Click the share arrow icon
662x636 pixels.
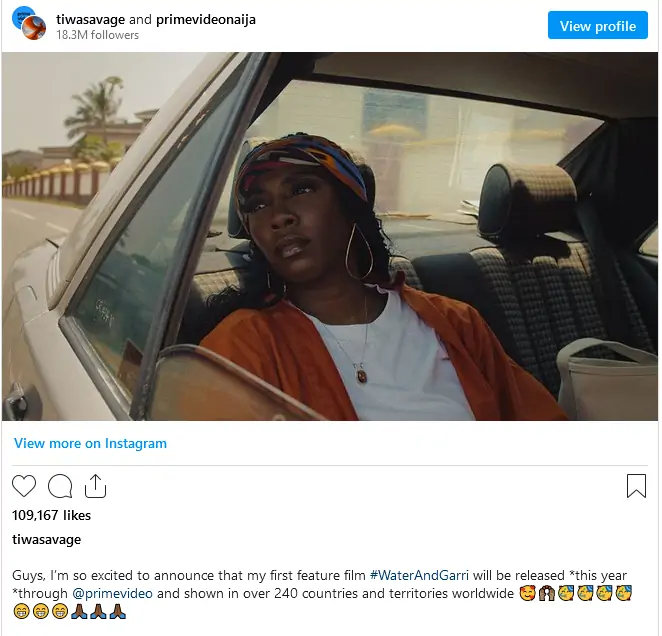click(95, 486)
